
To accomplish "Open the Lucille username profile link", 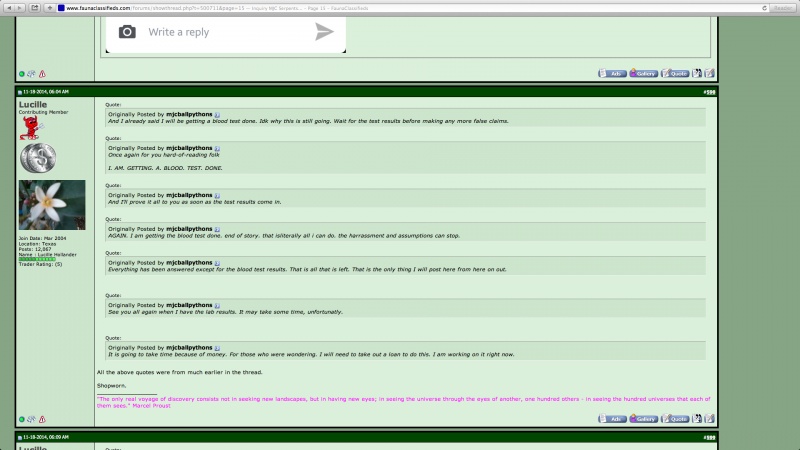I will [33, 105].
